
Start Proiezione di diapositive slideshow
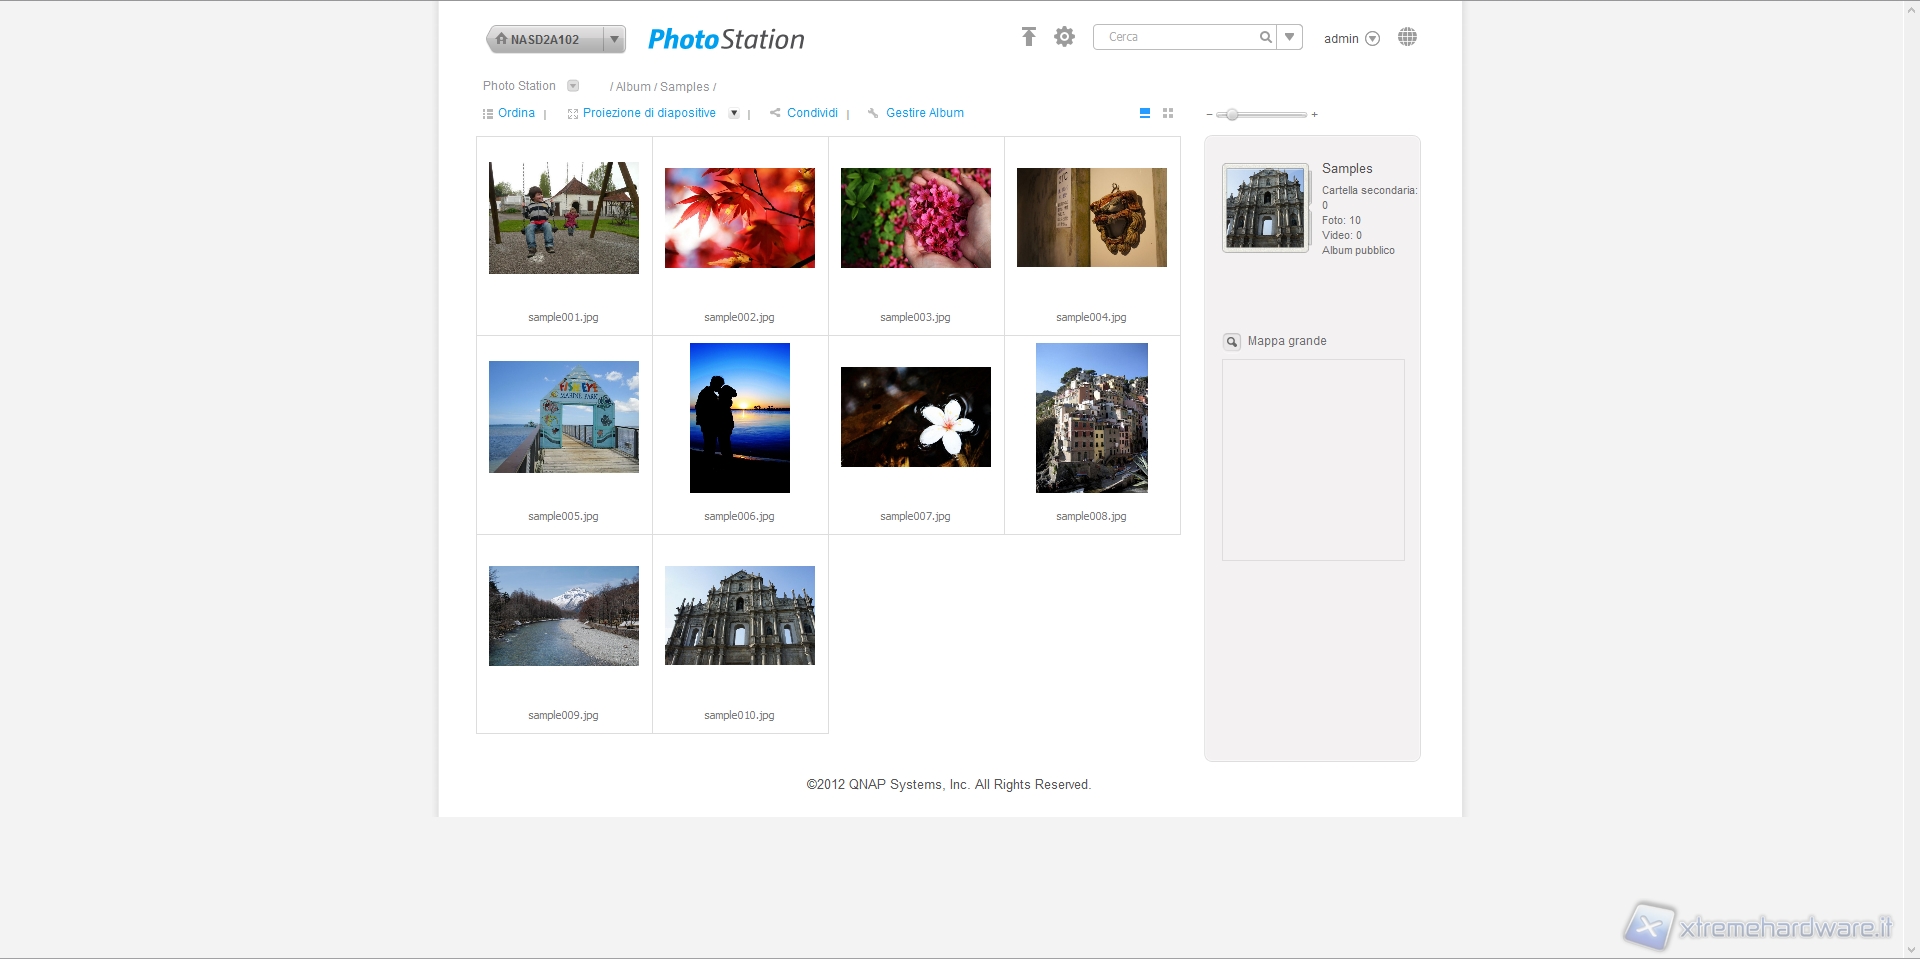pos(648,113)
